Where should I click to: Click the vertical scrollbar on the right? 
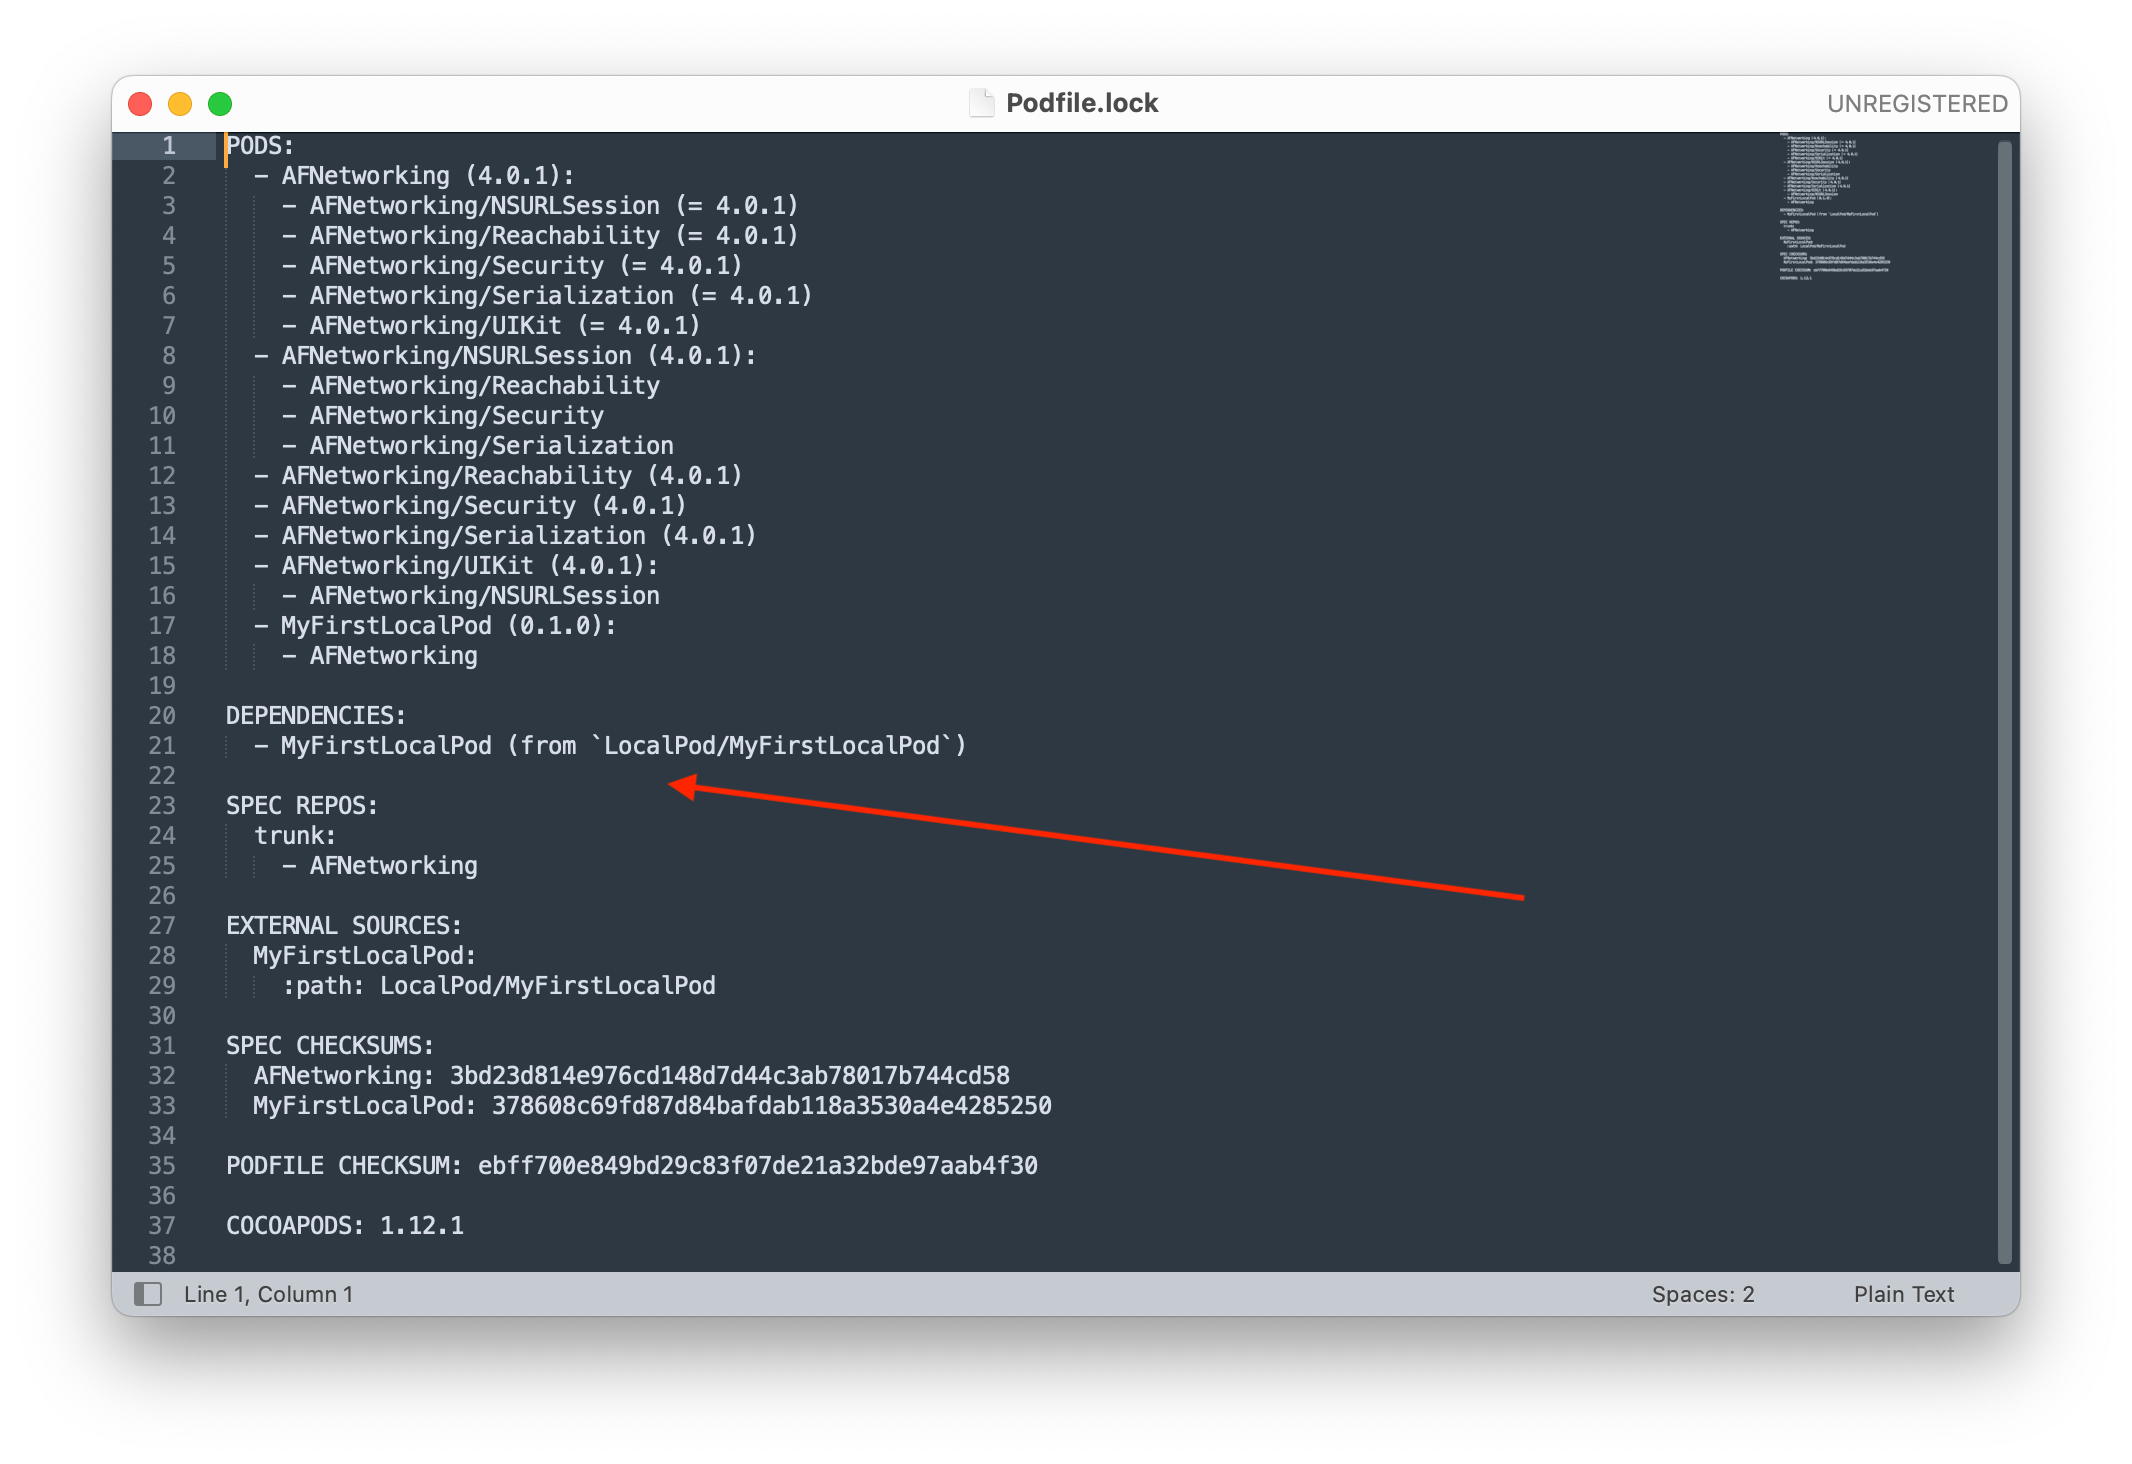2004,702
